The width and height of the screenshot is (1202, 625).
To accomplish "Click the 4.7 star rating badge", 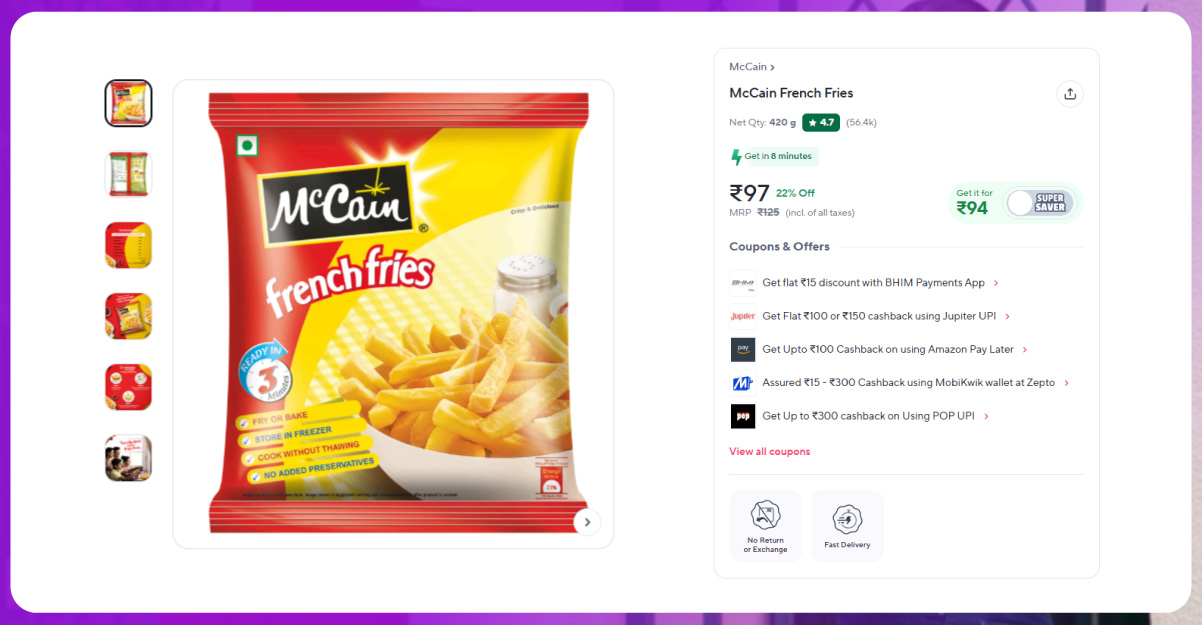I will (821, 123).
